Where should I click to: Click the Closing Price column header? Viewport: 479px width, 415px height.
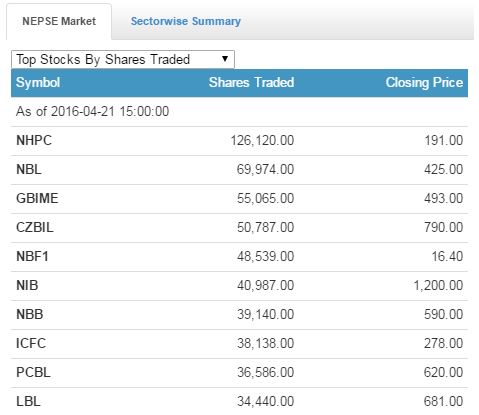(x=424, y=83)
